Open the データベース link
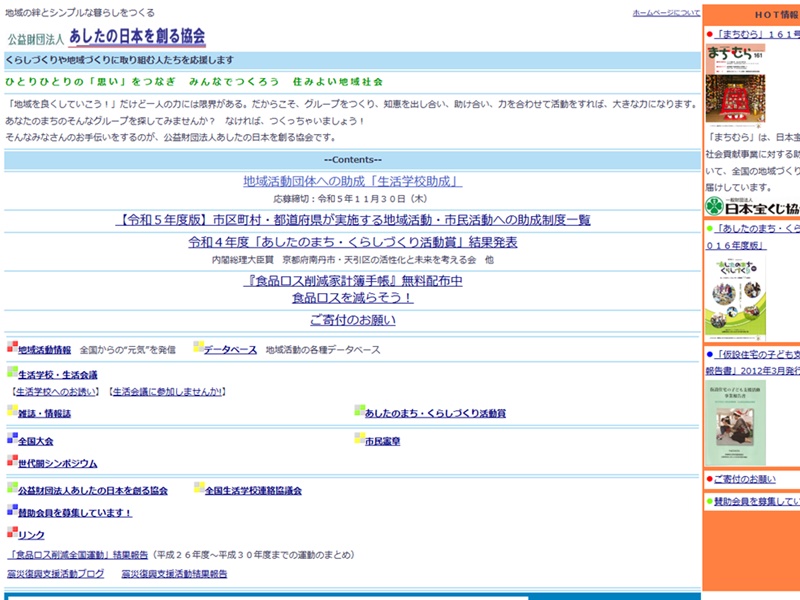The width and height of the screenshot is (800, 600). 230,350
